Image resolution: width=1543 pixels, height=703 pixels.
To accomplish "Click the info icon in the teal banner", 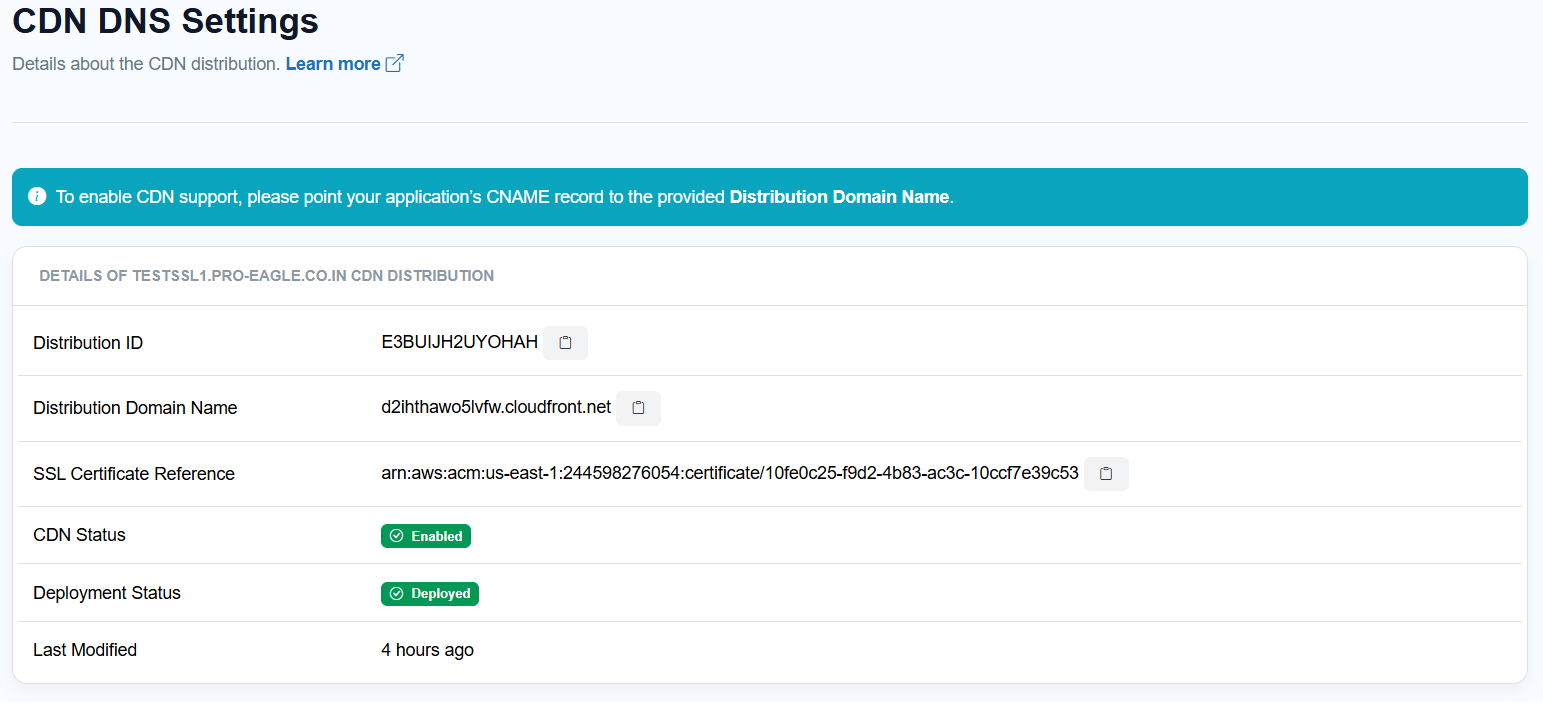I will click(37, 196).
